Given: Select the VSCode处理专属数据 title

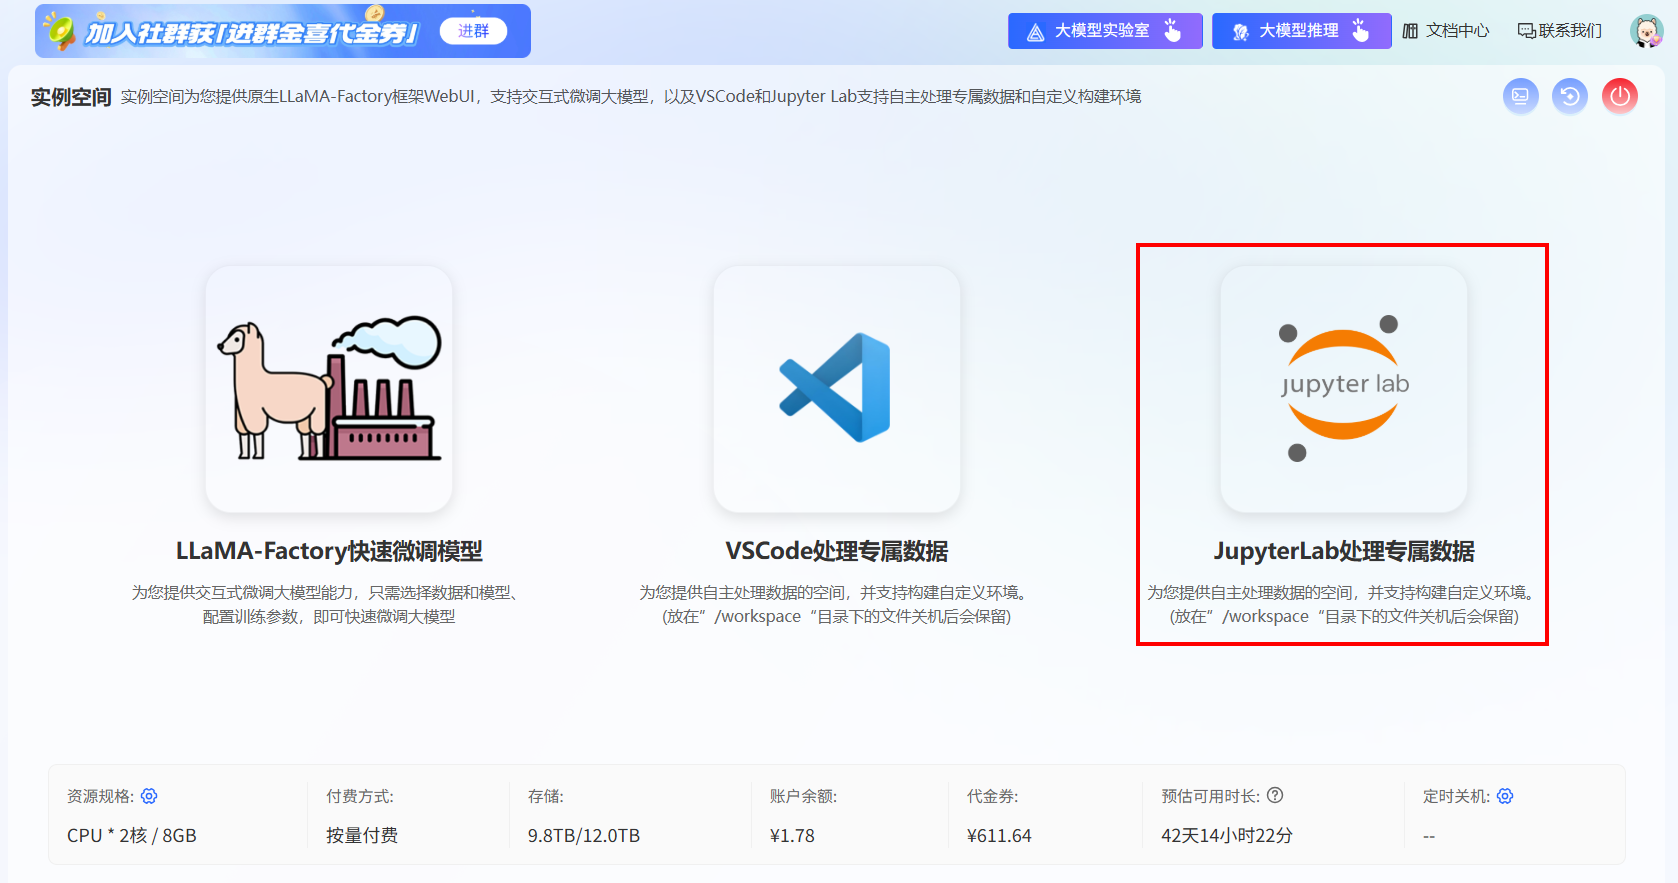Looking at the screenshot, I should click(x=836, y=551).
